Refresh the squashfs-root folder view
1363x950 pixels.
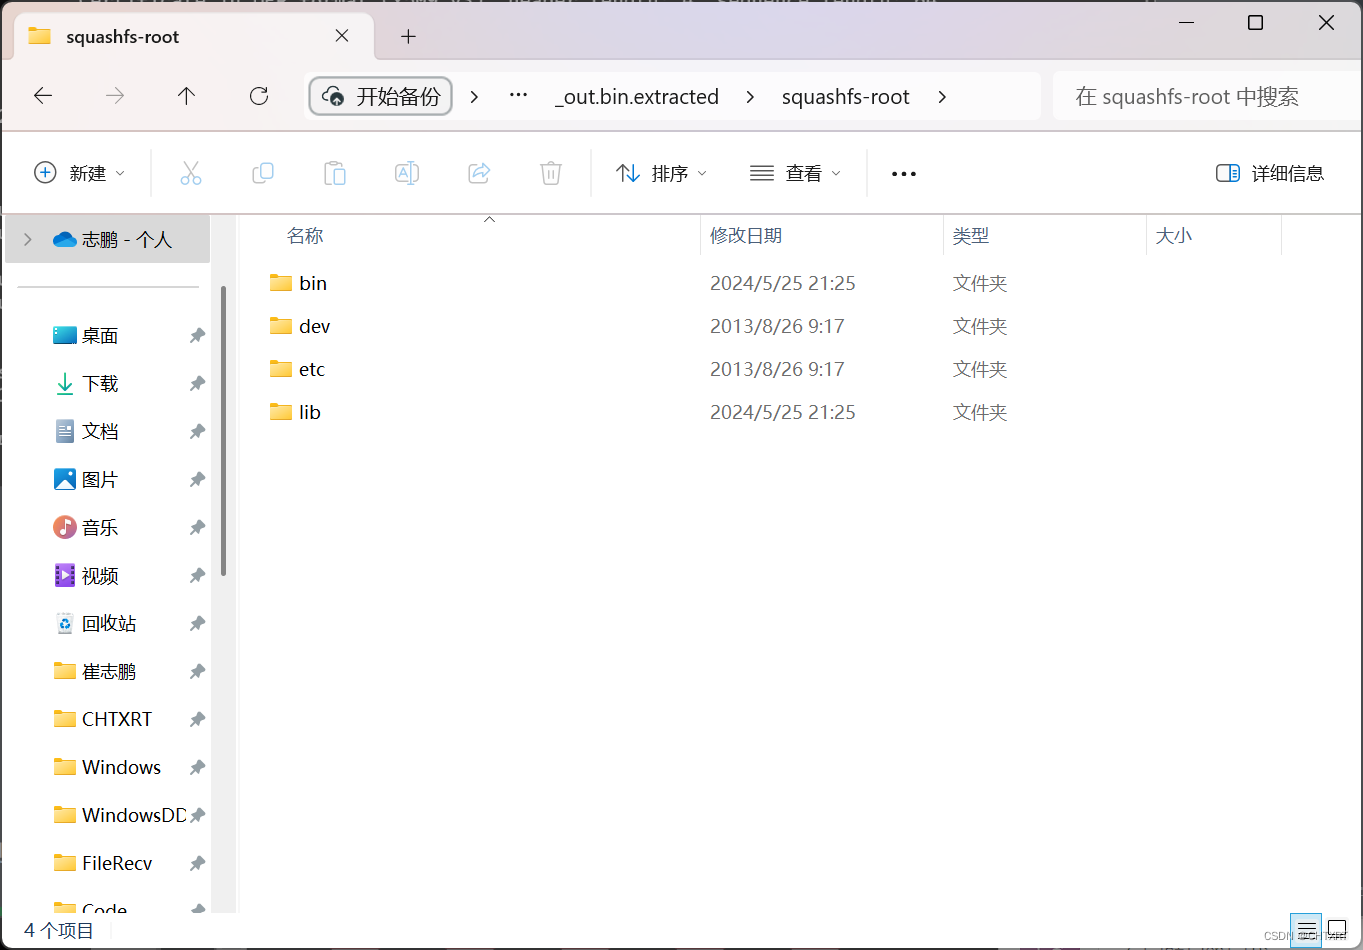click(259, 96)
